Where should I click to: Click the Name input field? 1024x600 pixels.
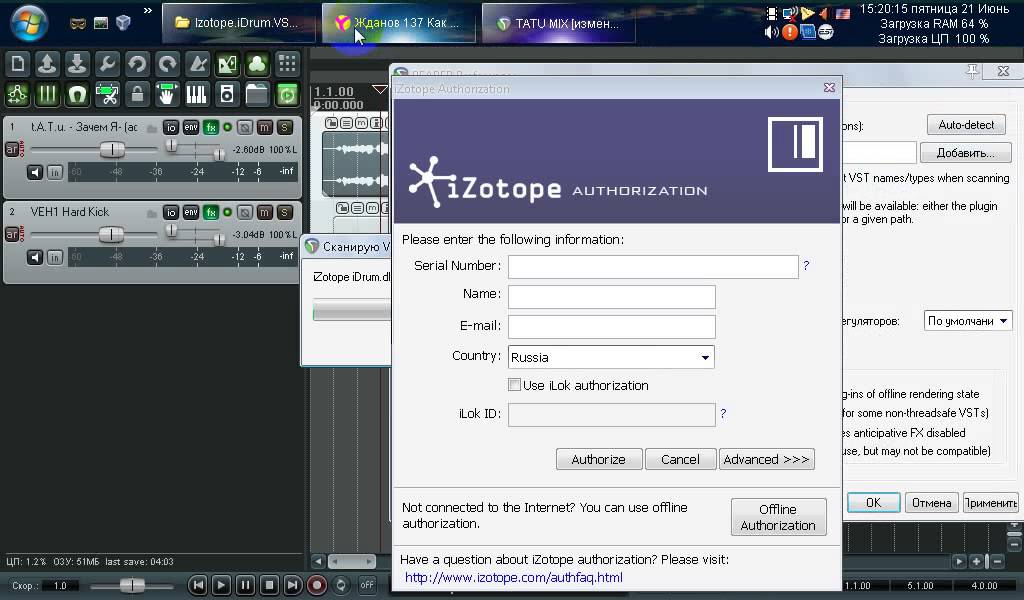[x=611, y=296]
